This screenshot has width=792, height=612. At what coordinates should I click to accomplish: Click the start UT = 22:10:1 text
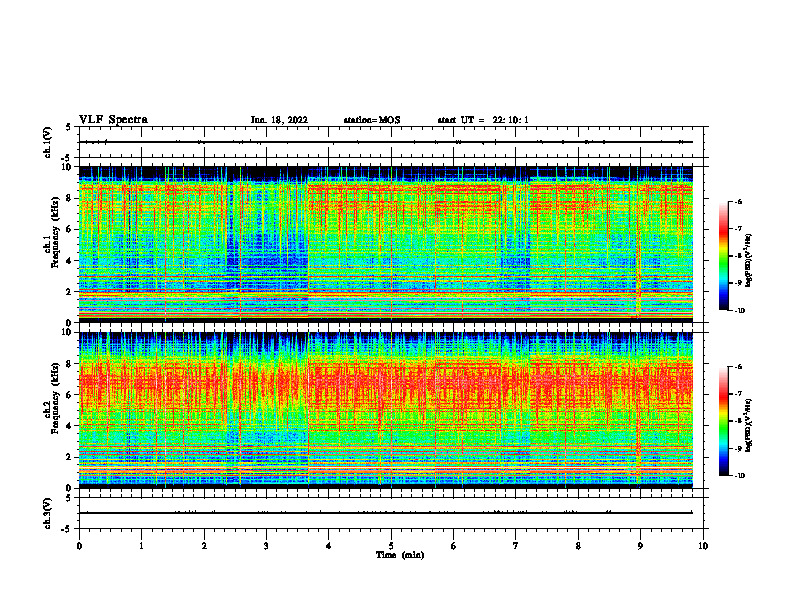(x=483, y=120)
